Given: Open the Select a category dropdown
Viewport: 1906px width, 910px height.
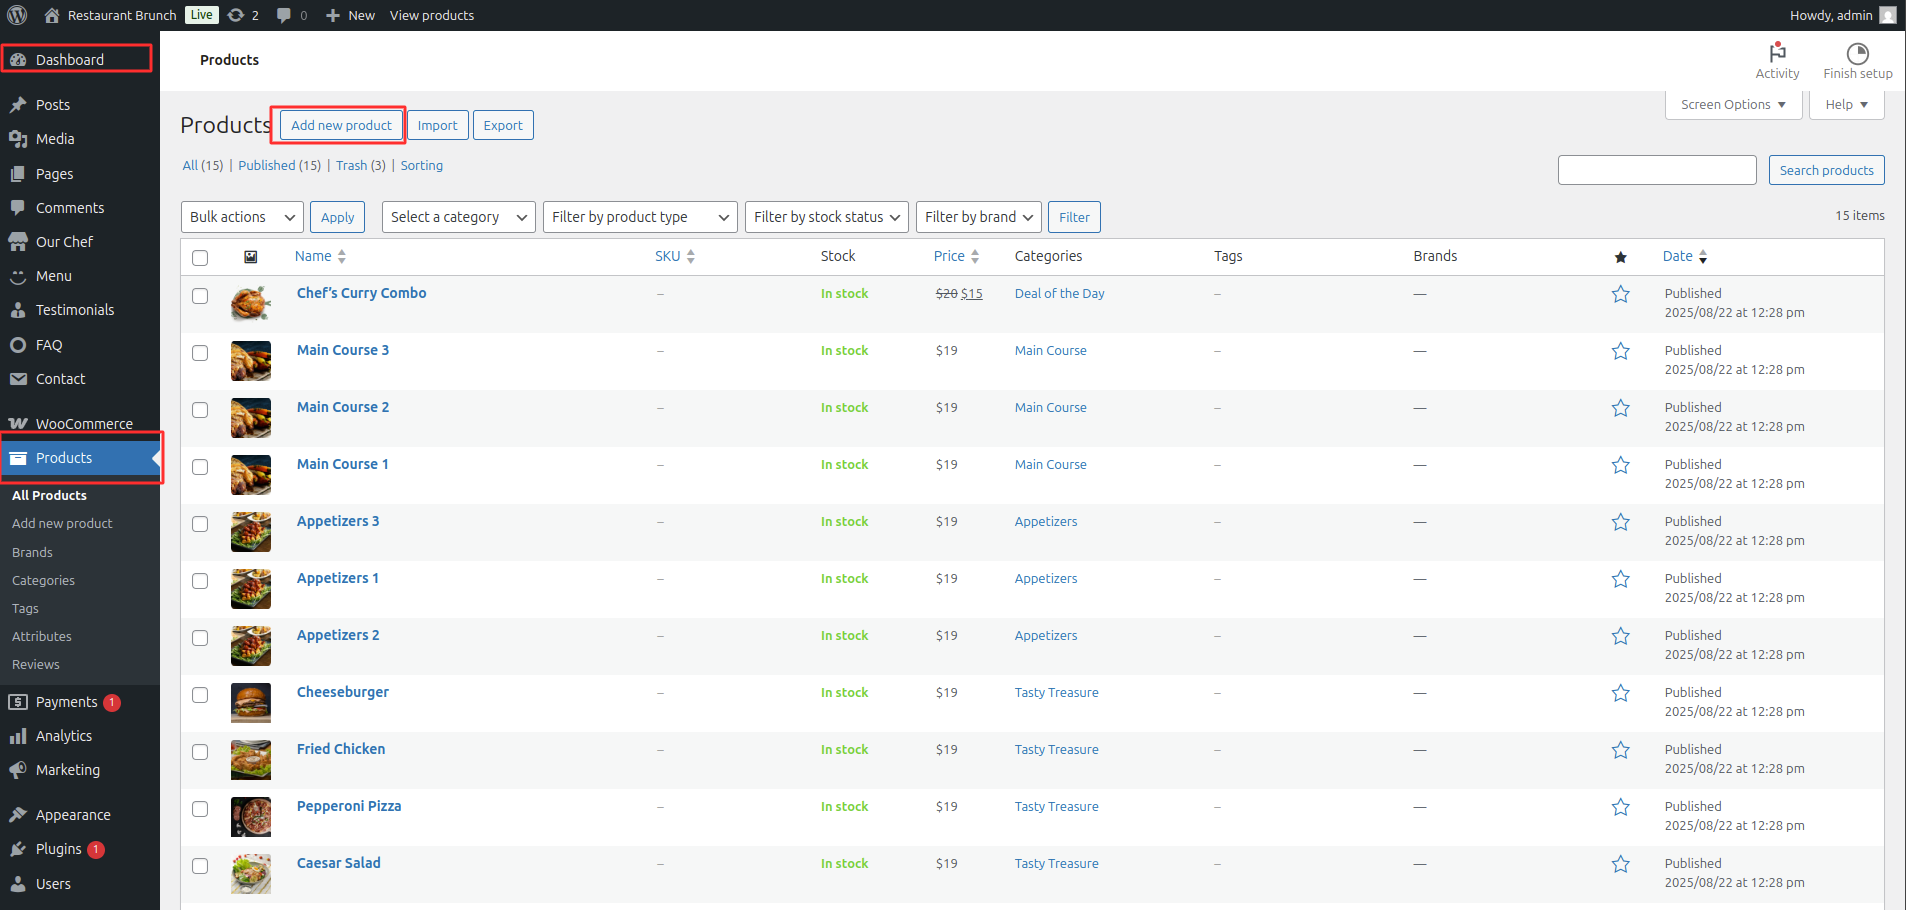Looking at the screenshot, I should (x=459, y=217).
